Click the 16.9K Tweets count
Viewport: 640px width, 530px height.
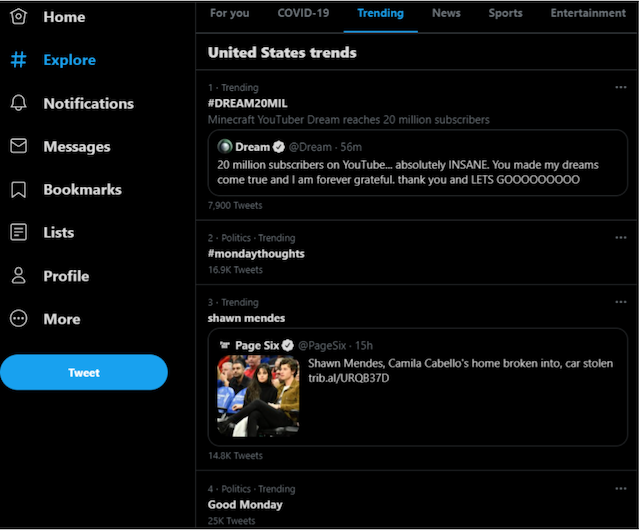[x=235, y=270]
